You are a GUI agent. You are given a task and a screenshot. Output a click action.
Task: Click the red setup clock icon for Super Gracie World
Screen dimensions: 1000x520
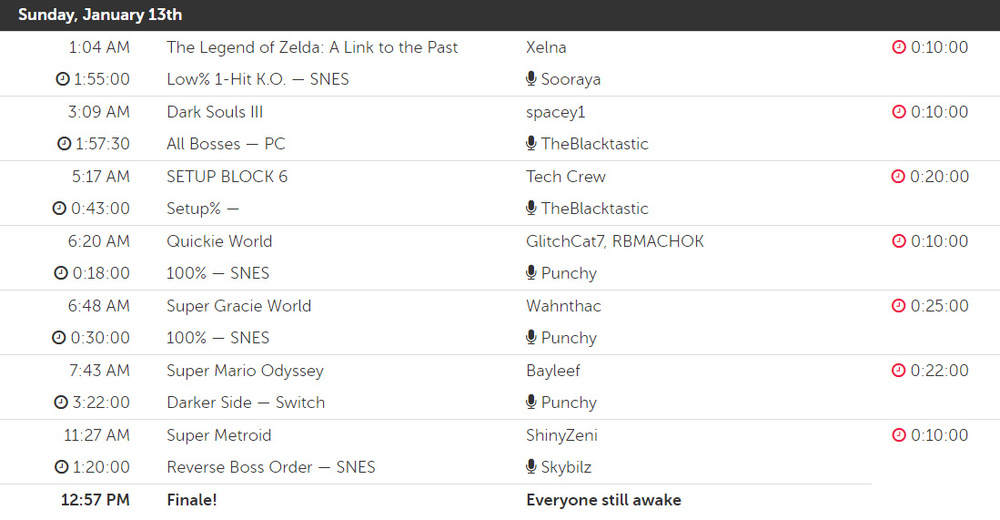point(898,306)
